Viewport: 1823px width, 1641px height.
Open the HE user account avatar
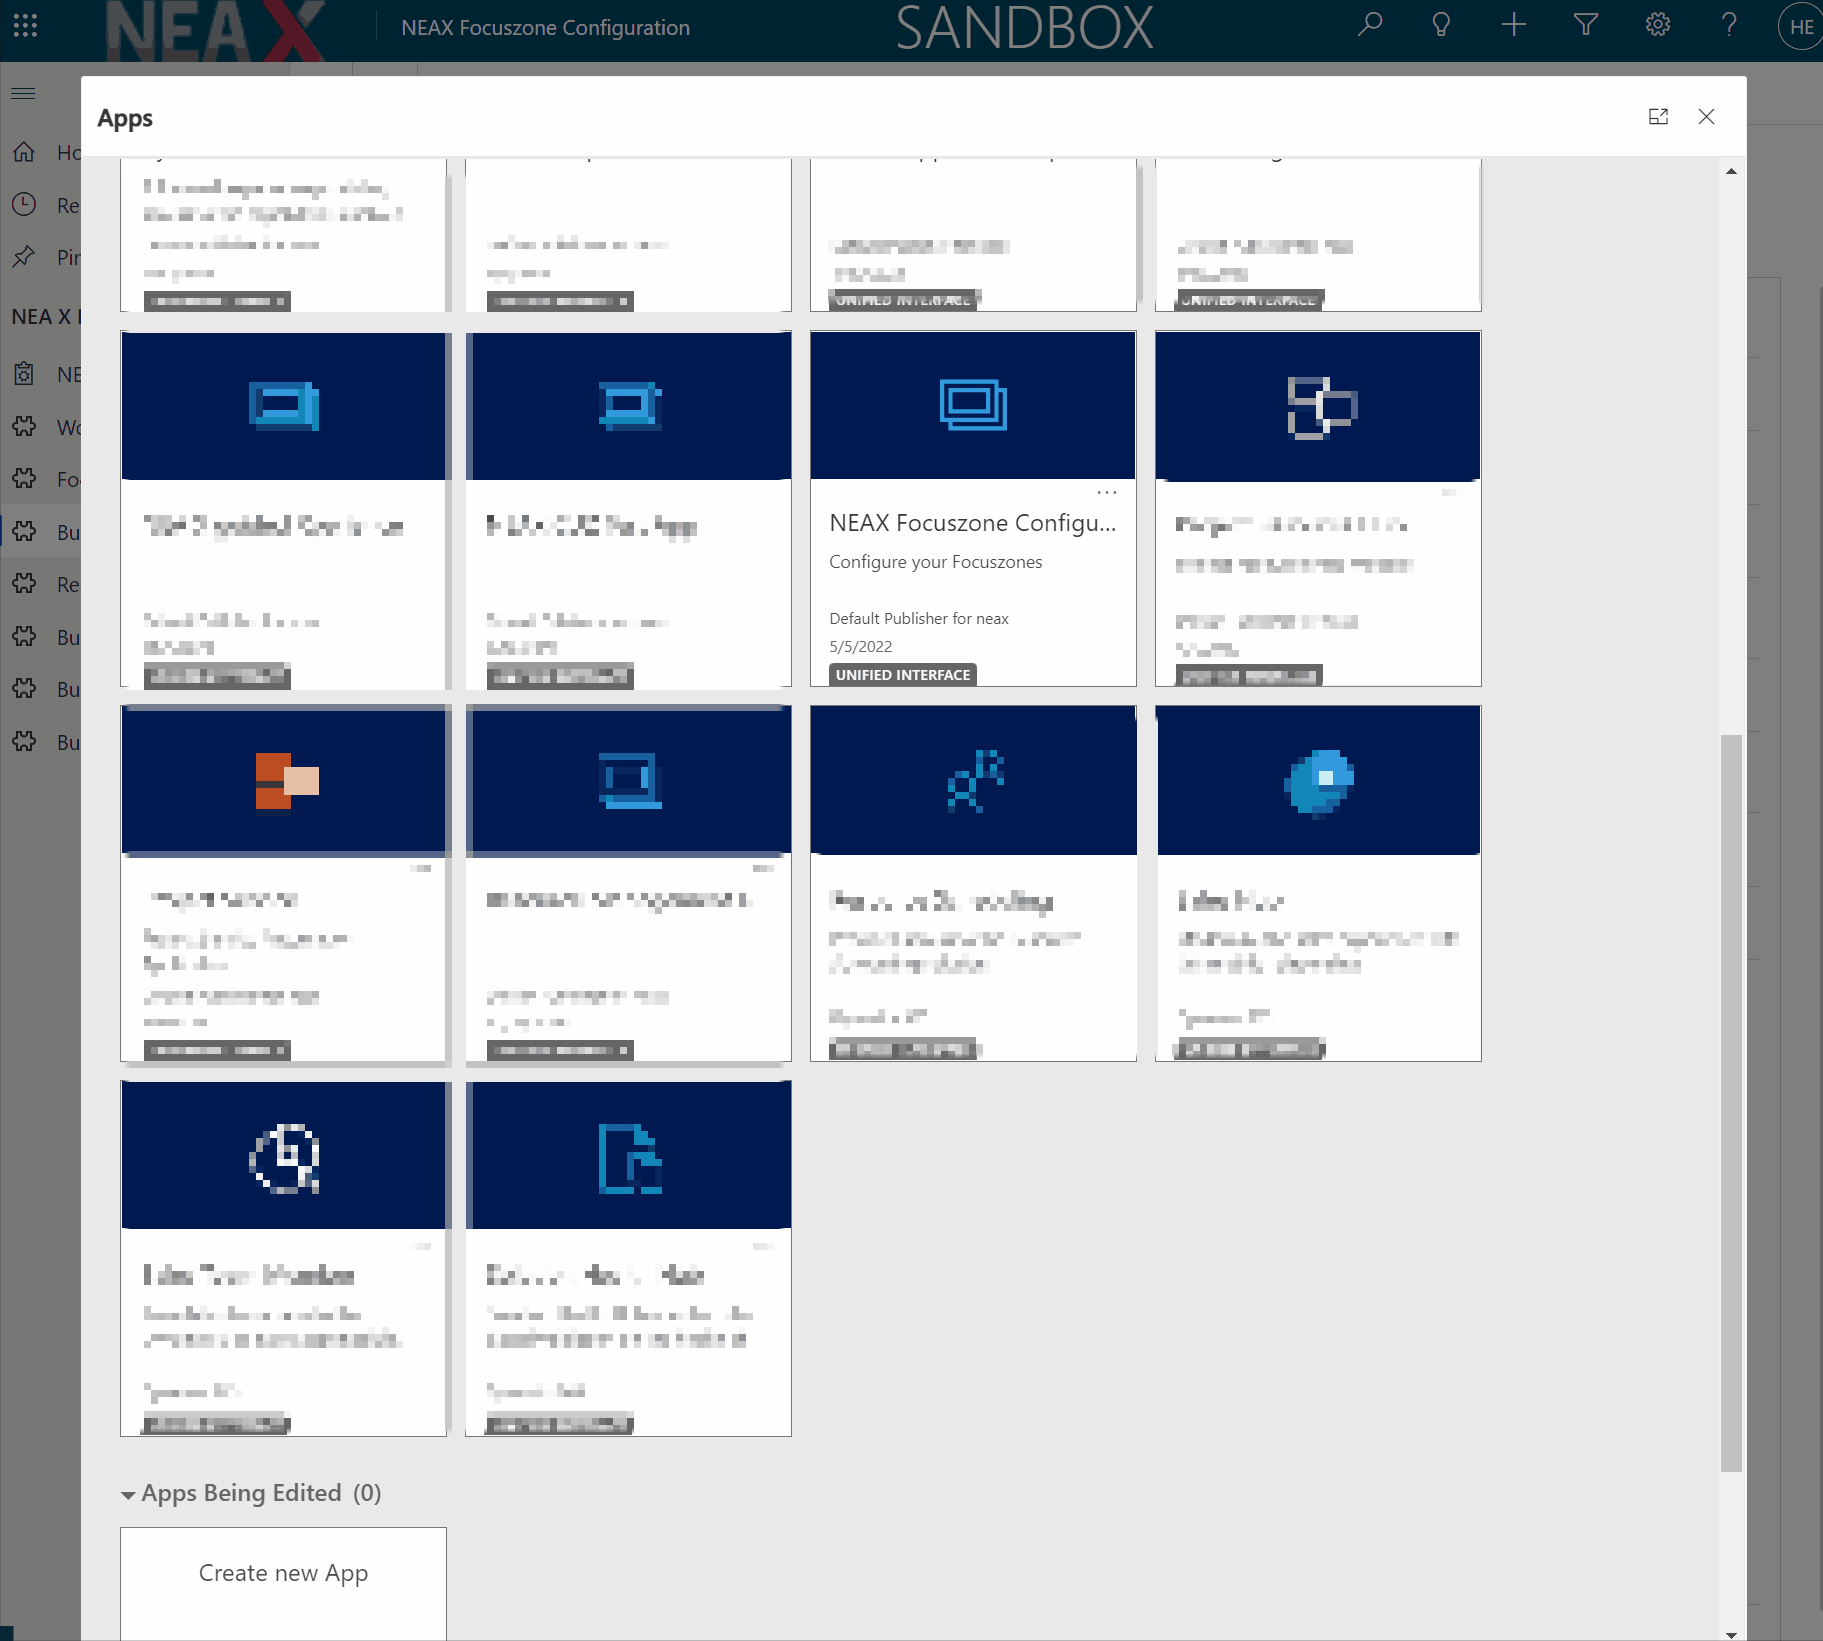coord(1800,27)
